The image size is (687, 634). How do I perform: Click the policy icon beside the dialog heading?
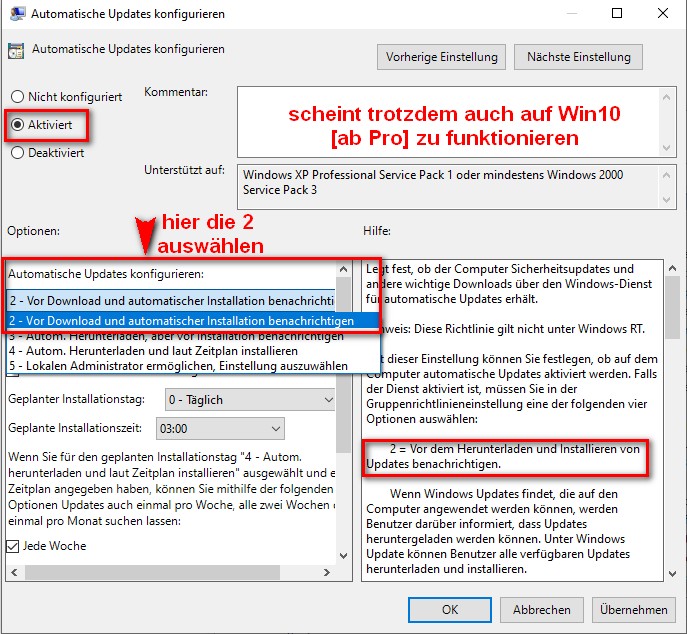[x=16, y=49]
